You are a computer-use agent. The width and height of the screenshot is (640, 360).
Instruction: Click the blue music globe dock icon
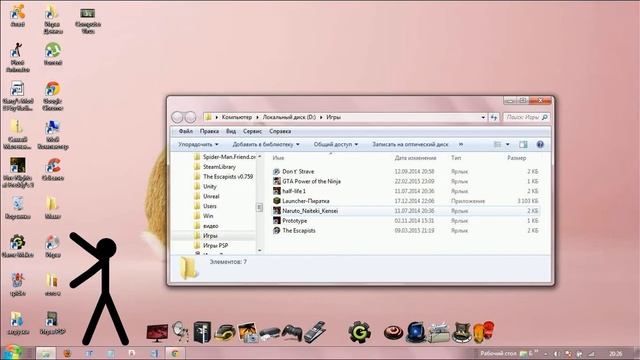[416, 332]
